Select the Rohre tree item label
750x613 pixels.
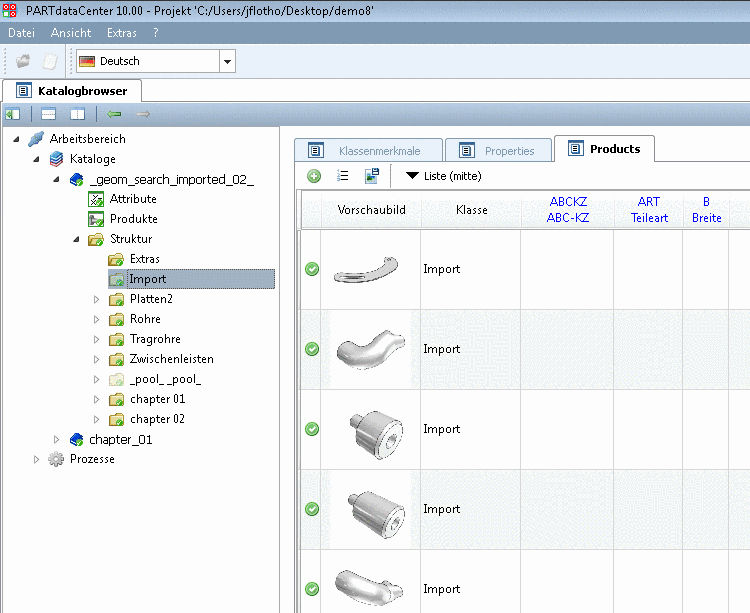145,319
